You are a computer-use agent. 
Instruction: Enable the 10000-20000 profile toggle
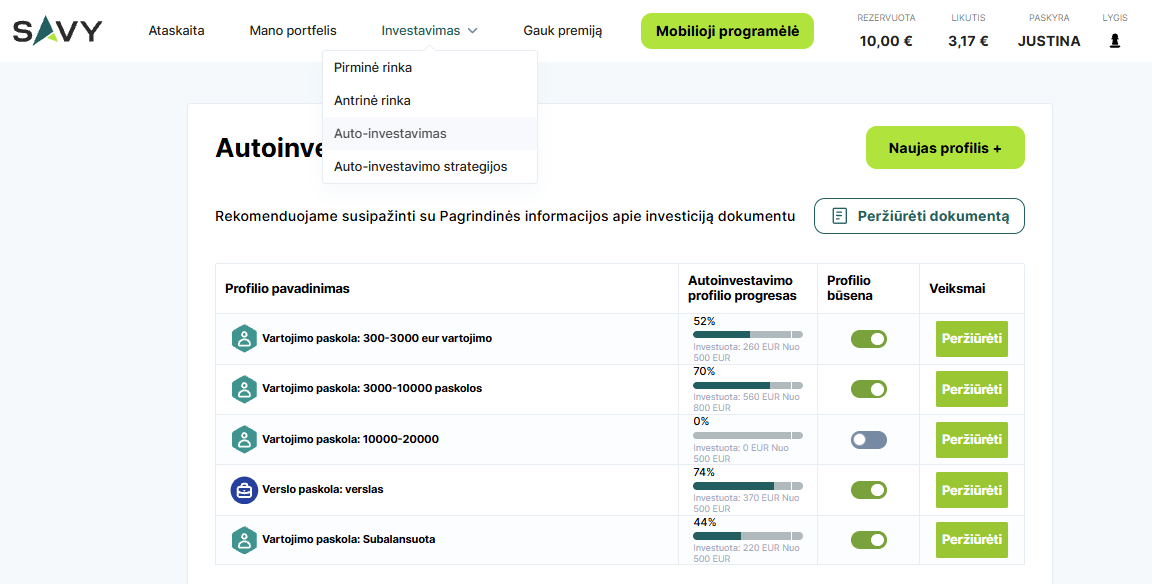pyautogui.click(x=868, y=439)
